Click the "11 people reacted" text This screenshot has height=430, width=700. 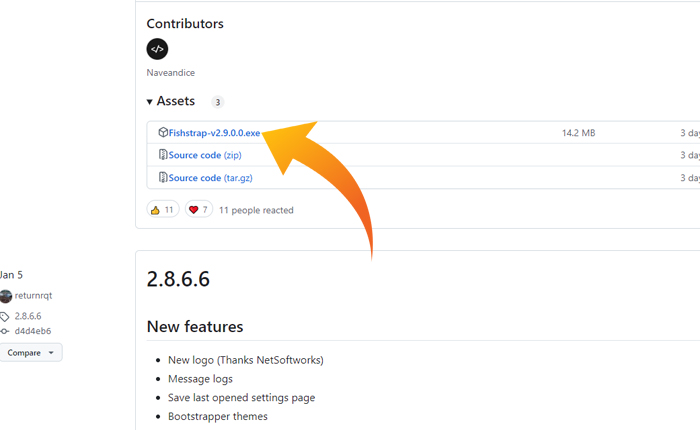coord(256,210)
